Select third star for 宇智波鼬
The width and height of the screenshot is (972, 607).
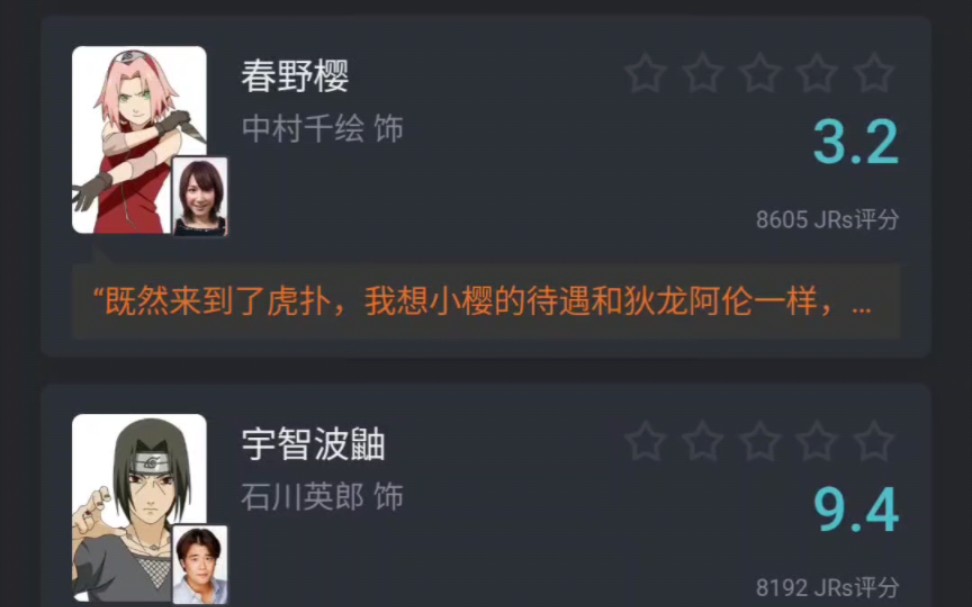coord(759,441)
